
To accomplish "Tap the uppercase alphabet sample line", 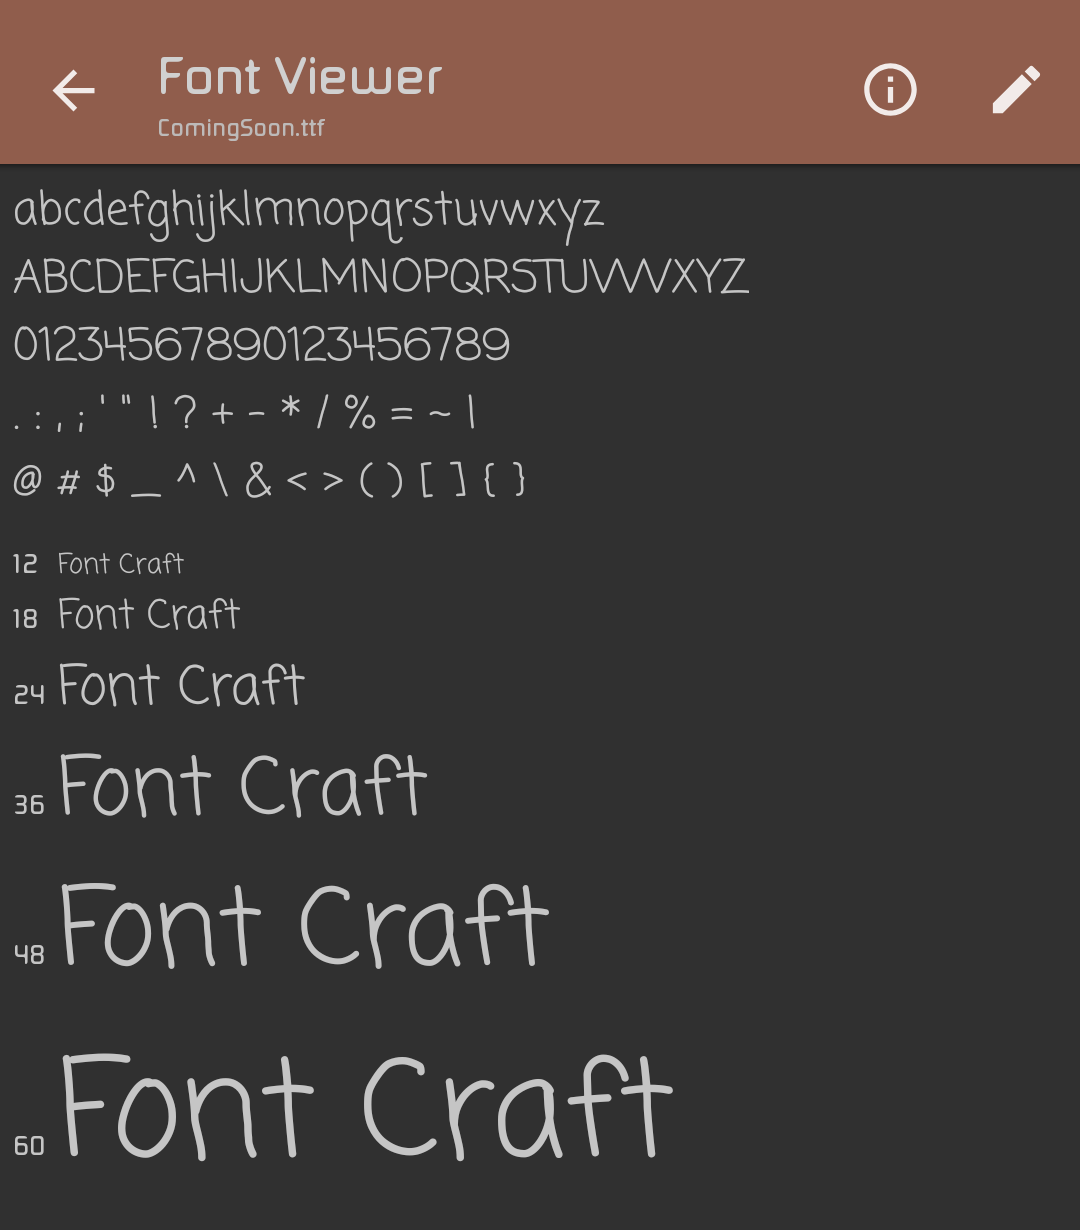I will pos(381,277).
